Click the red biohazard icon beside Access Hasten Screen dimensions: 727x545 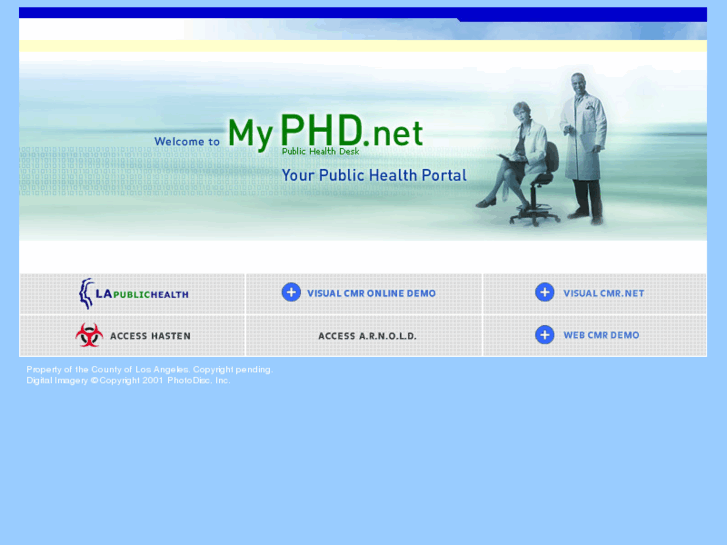click(x=89, y=335)
